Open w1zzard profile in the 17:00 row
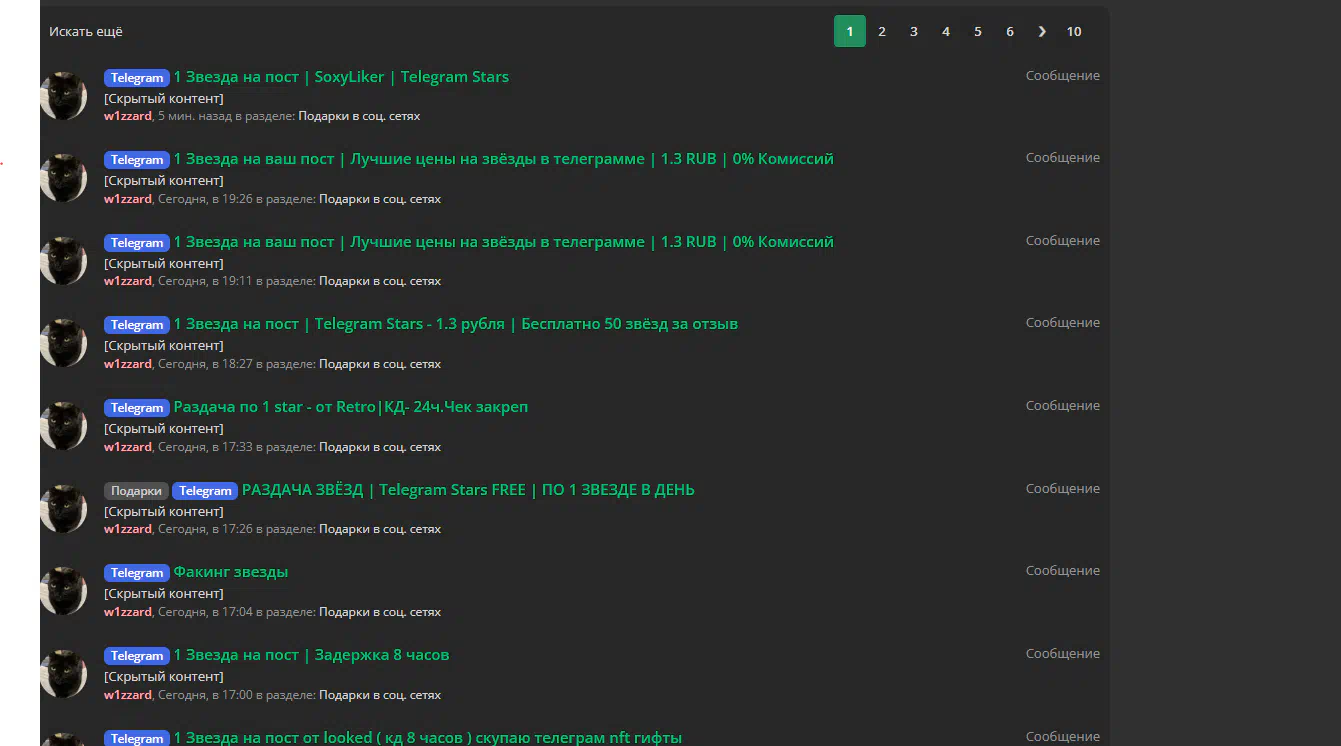This screenshot has height=746, width=1341. click(x=128, y=695)
